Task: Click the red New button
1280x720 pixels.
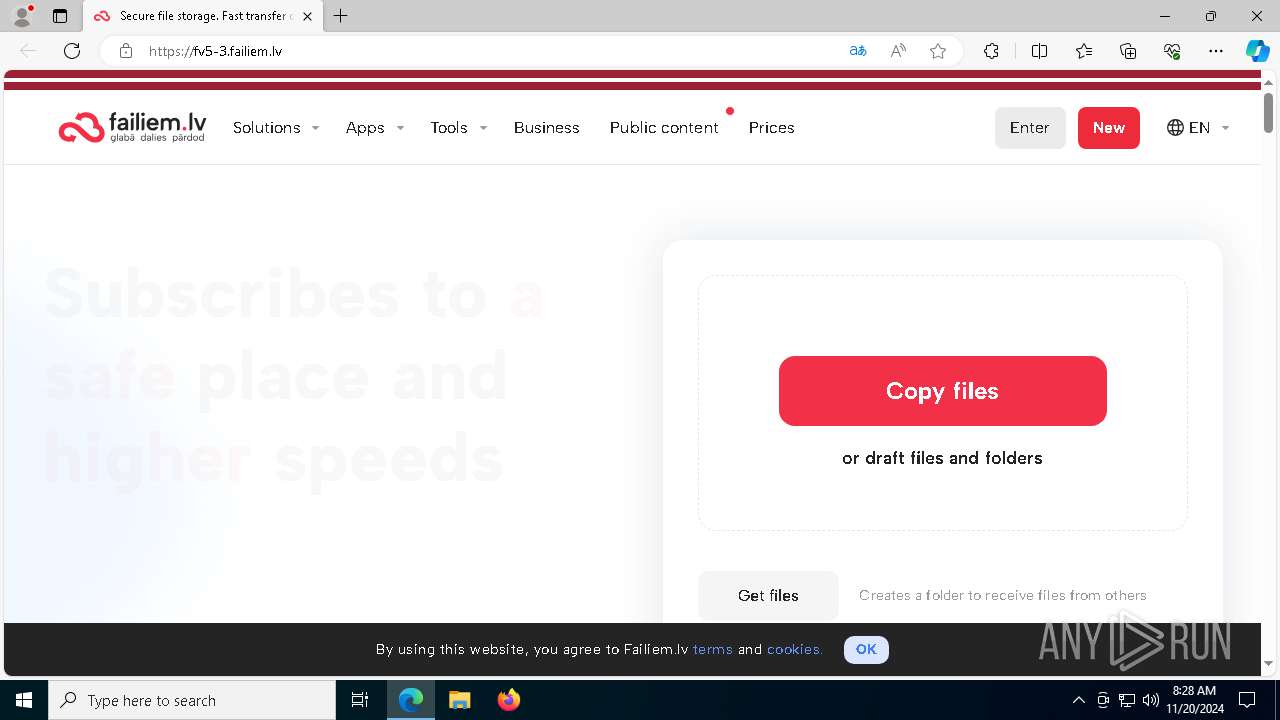Action: point(1109,128)
